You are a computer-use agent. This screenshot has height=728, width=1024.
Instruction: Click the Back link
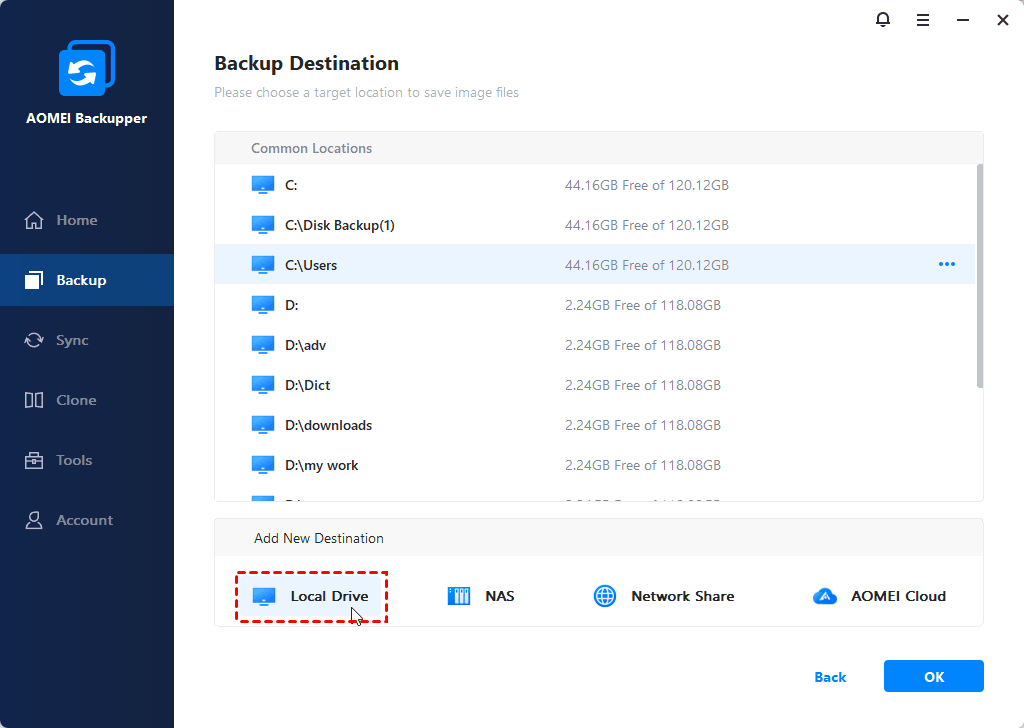coord(830,677)
